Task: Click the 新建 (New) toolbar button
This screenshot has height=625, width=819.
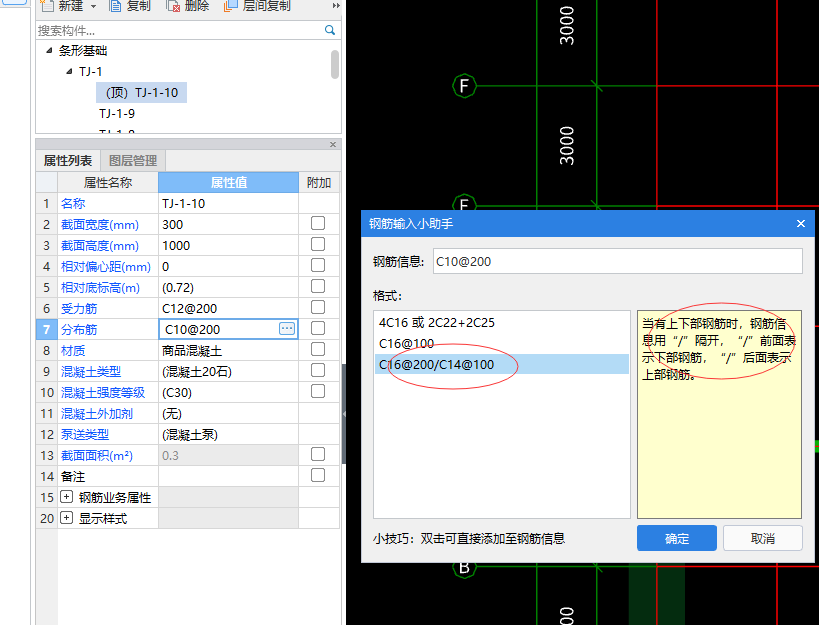Action: tap(62, 6)
